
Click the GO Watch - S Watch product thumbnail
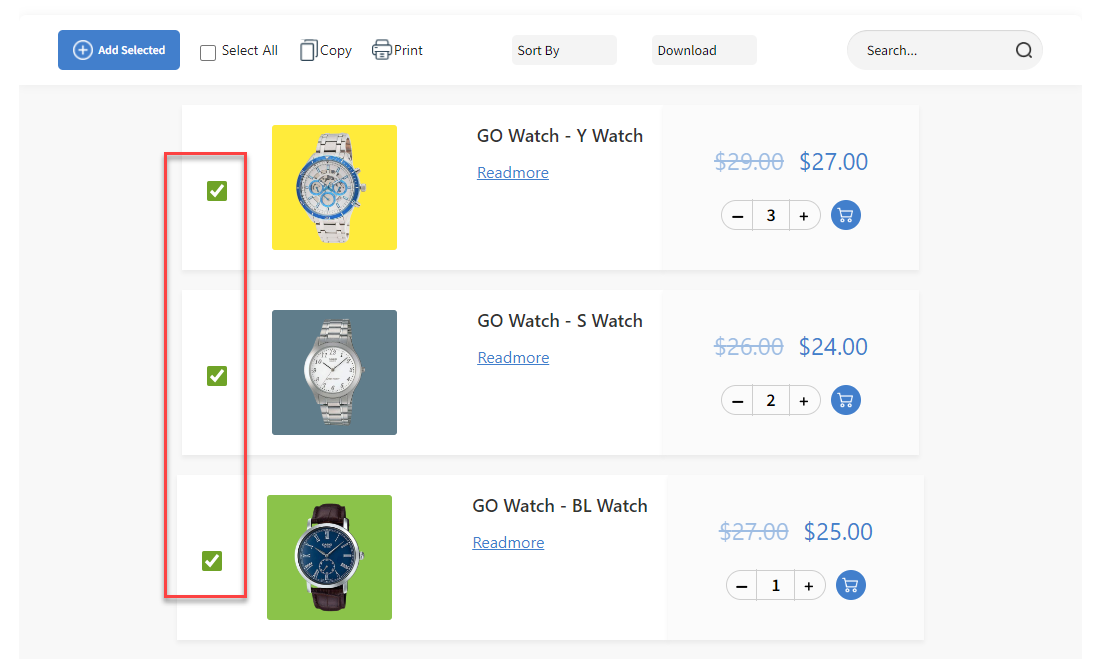click(334, 372)
